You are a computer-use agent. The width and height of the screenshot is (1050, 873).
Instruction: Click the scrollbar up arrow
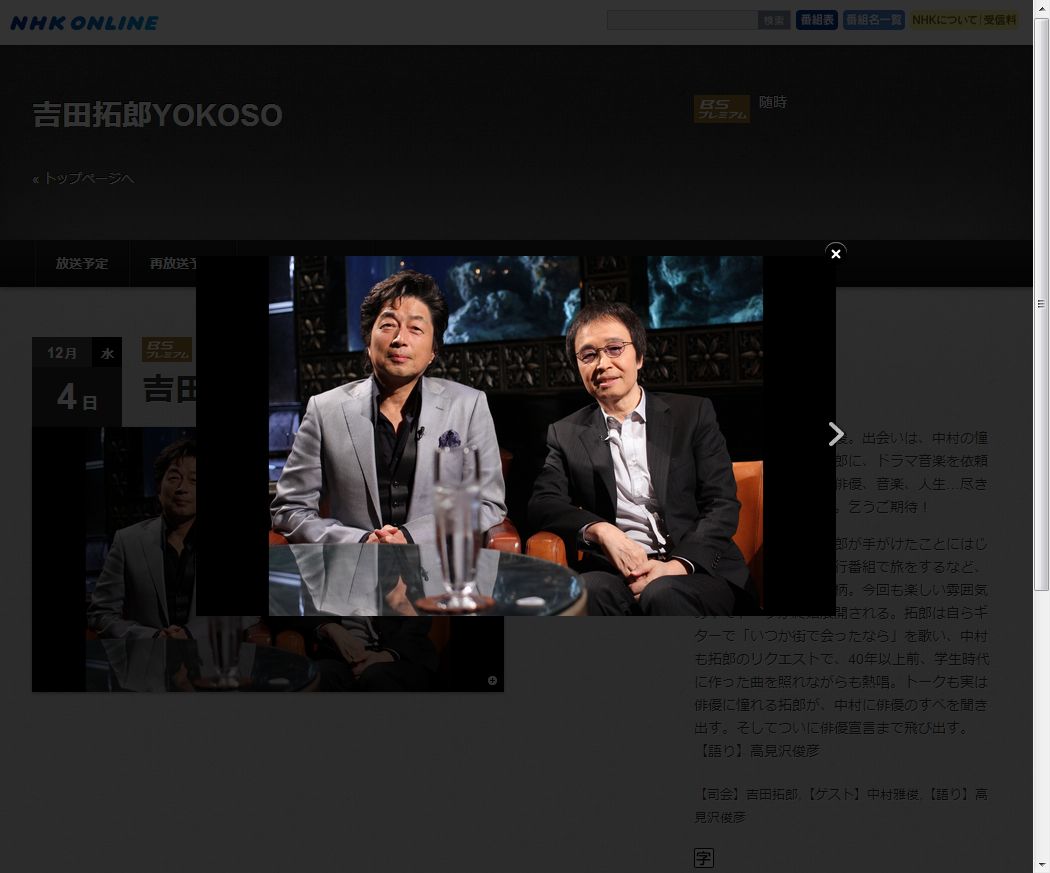click(1041, 6)
